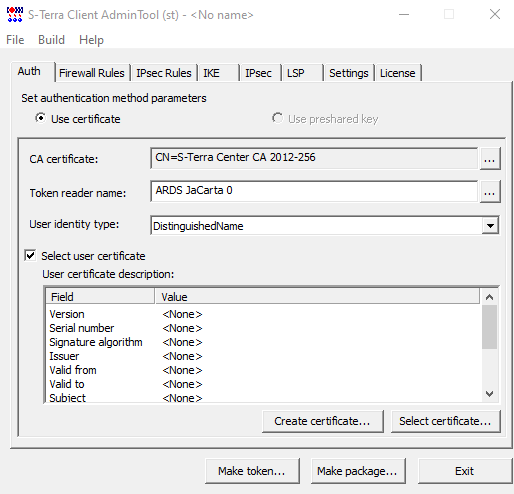Click the Field column header

tap(100, 296)
